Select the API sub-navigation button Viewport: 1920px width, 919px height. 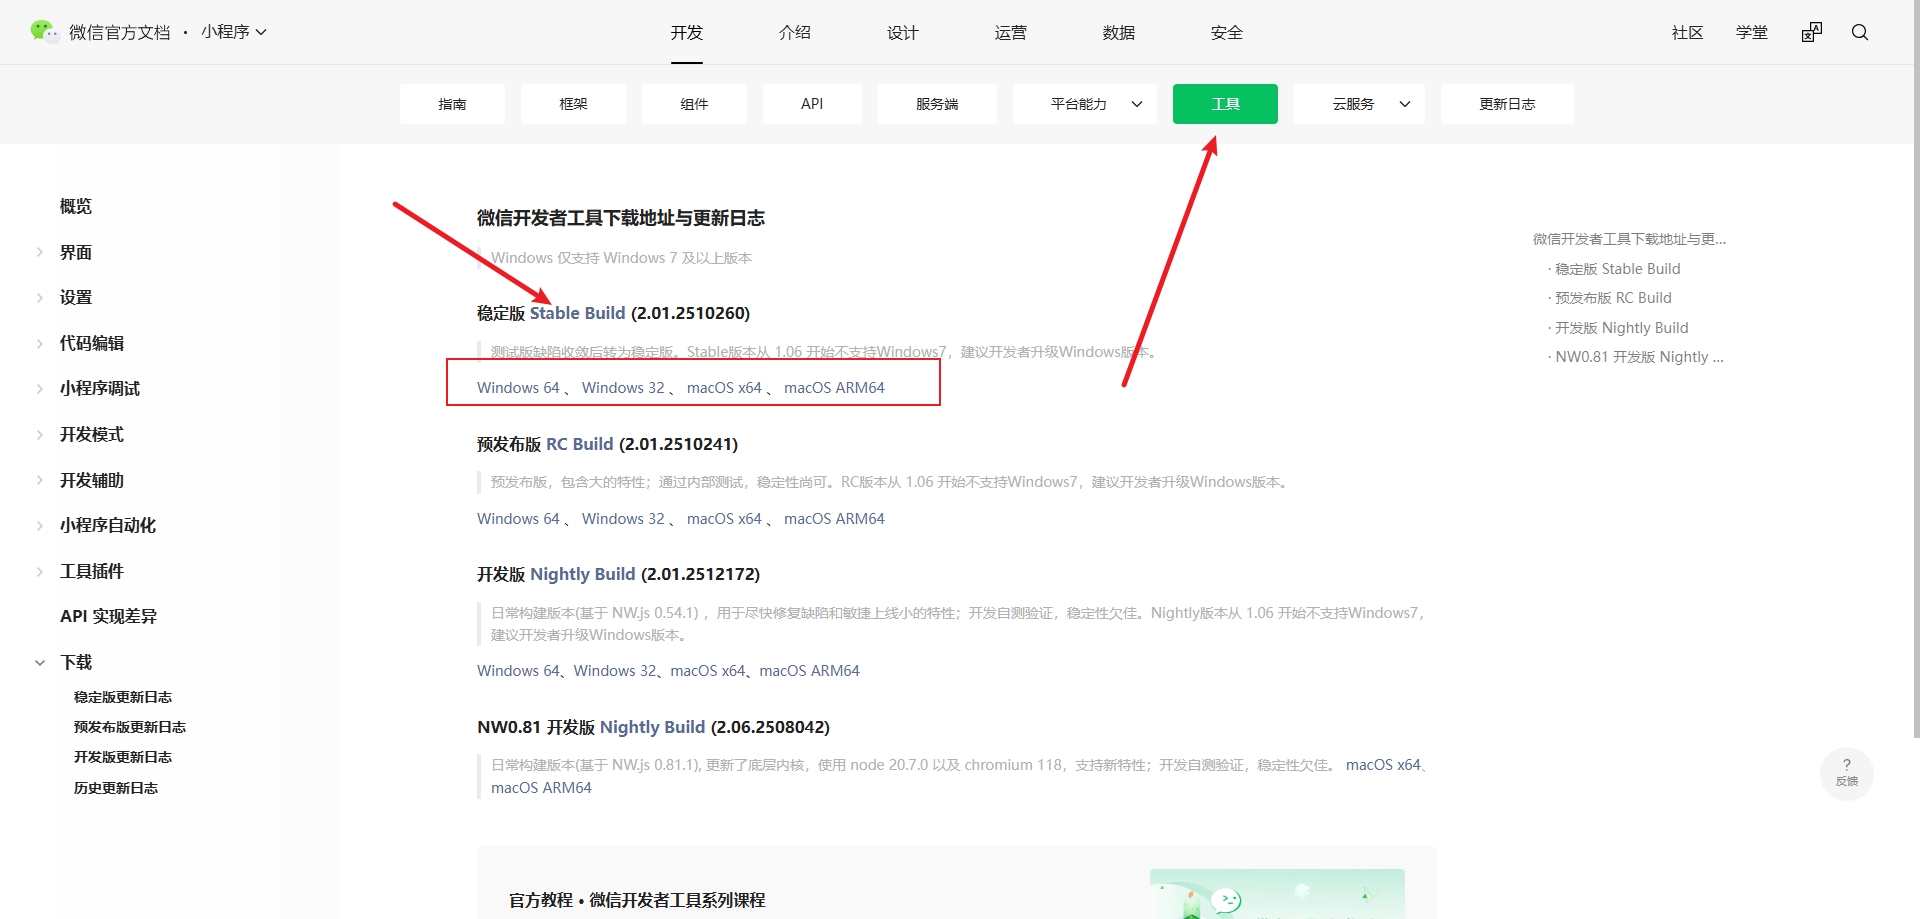812,104
